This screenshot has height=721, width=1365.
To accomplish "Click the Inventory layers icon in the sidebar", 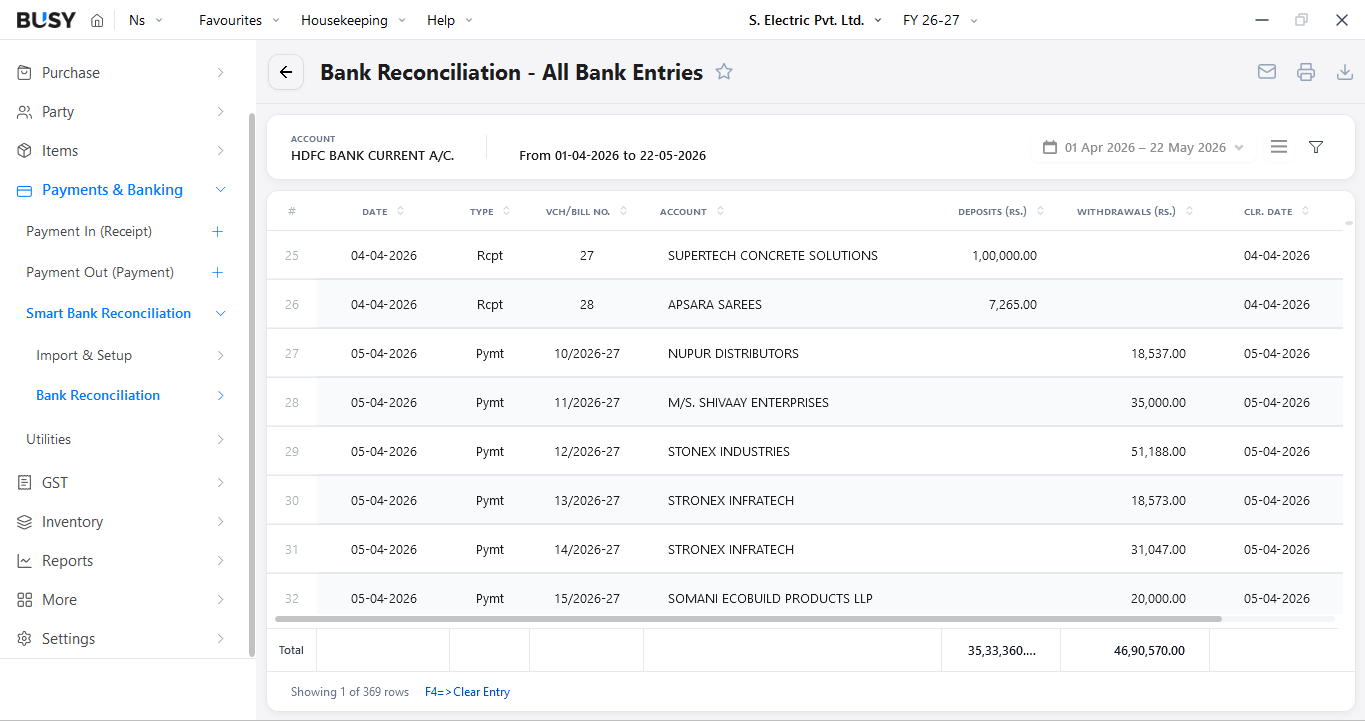I will [25, 522].
